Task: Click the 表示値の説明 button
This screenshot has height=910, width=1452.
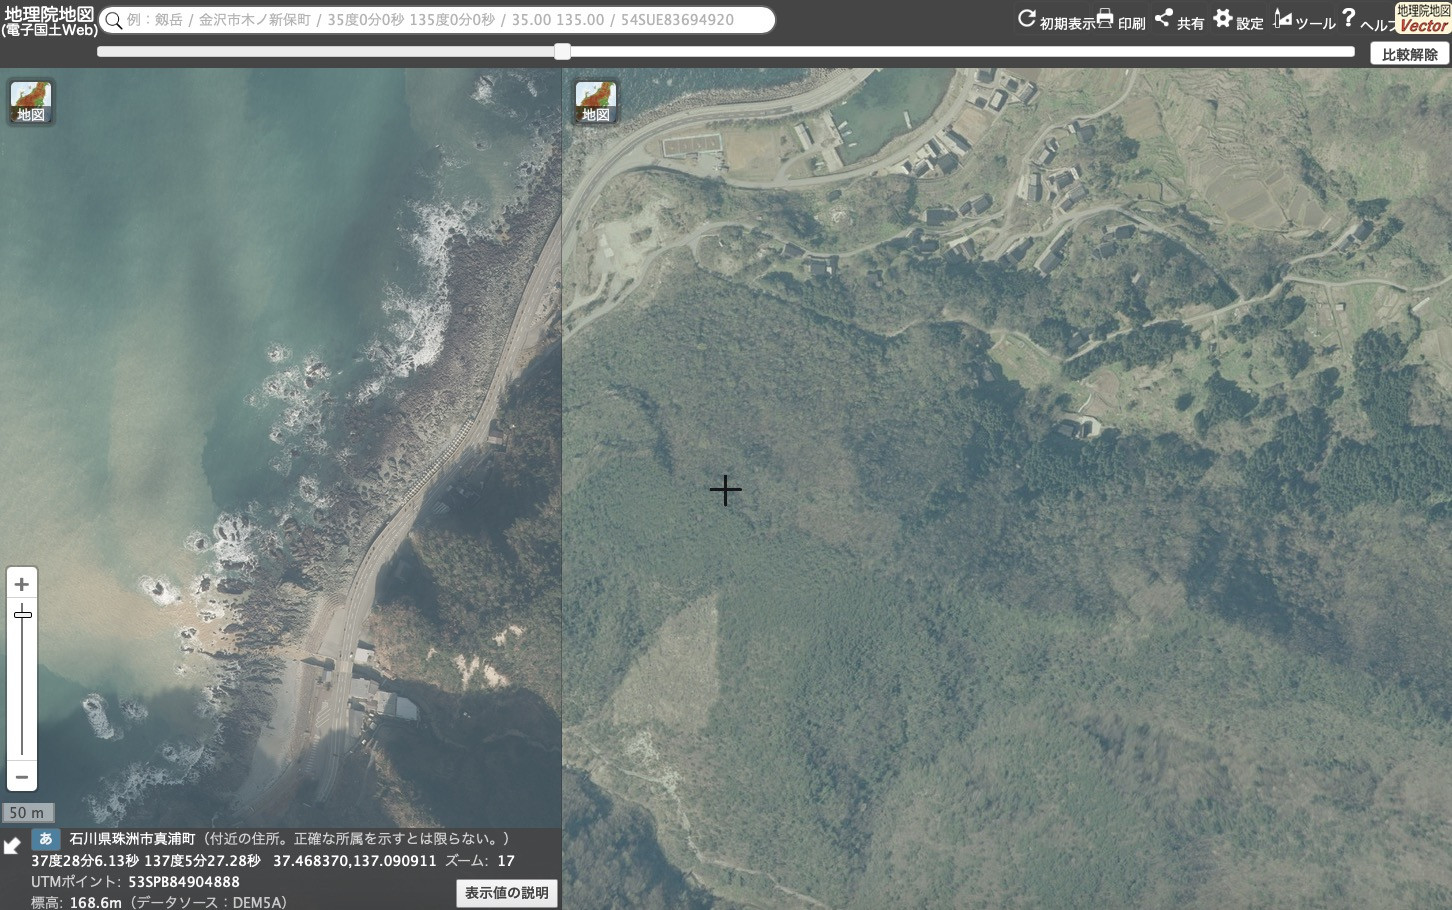Action: point(506,893)
